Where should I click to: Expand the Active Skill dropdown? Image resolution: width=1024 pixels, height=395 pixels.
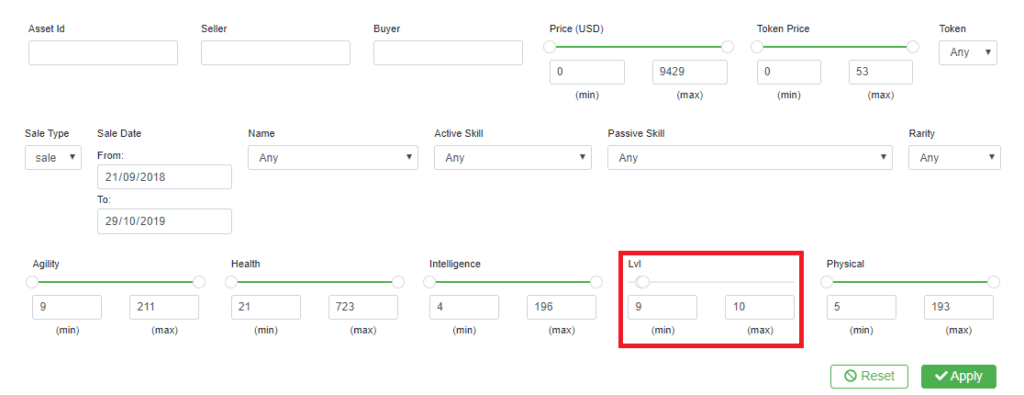(513, 157)
